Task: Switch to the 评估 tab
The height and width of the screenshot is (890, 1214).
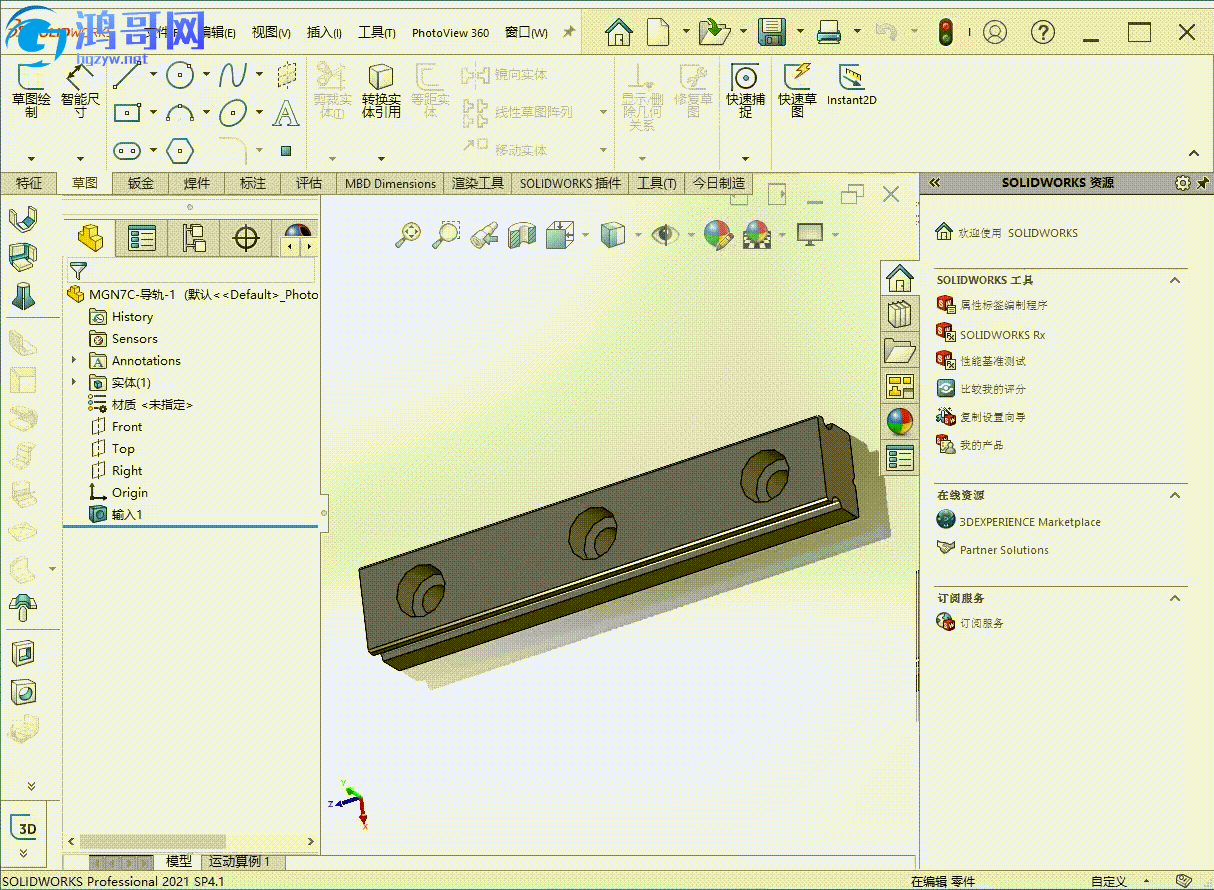Action: [309, 183]
